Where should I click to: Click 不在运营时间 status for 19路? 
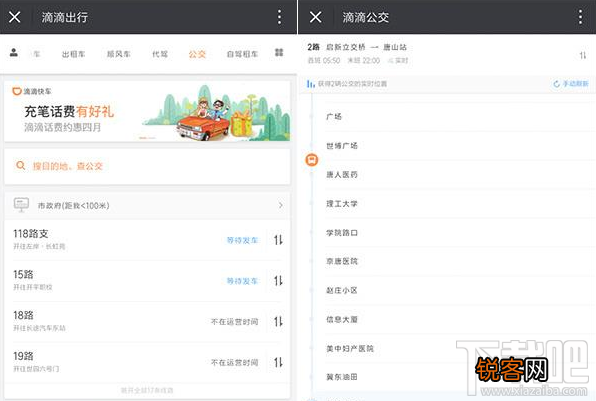click(x=235, y=362)
